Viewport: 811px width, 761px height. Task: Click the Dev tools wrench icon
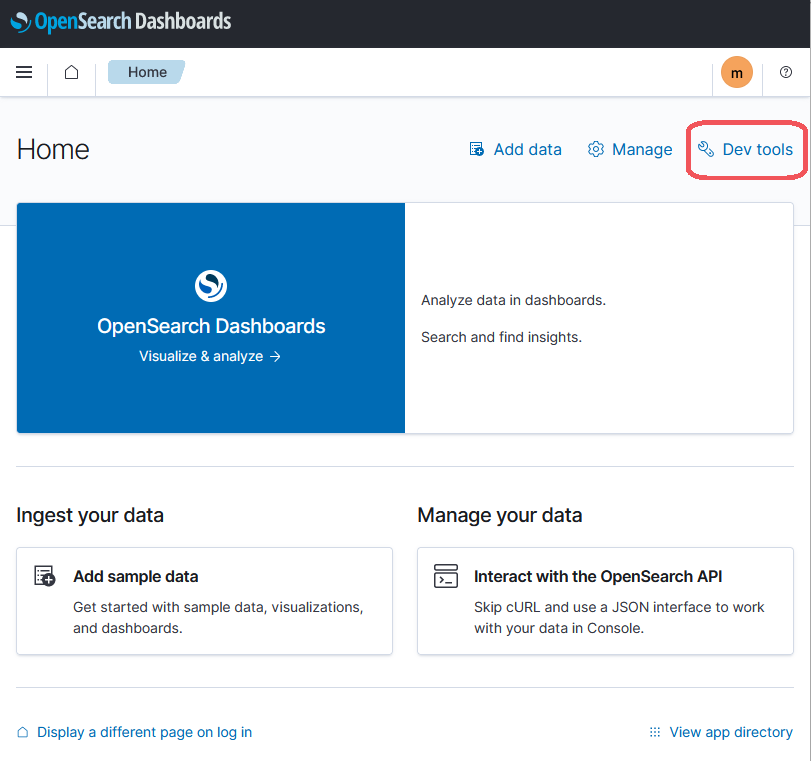point(705,149)
